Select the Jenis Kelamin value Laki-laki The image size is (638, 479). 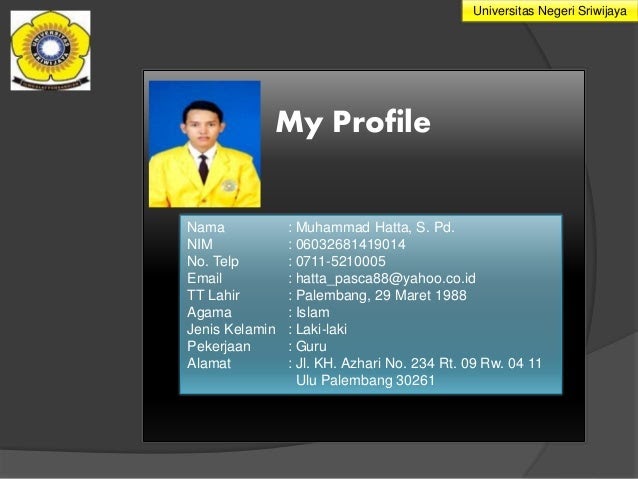(x=321, y=329)
